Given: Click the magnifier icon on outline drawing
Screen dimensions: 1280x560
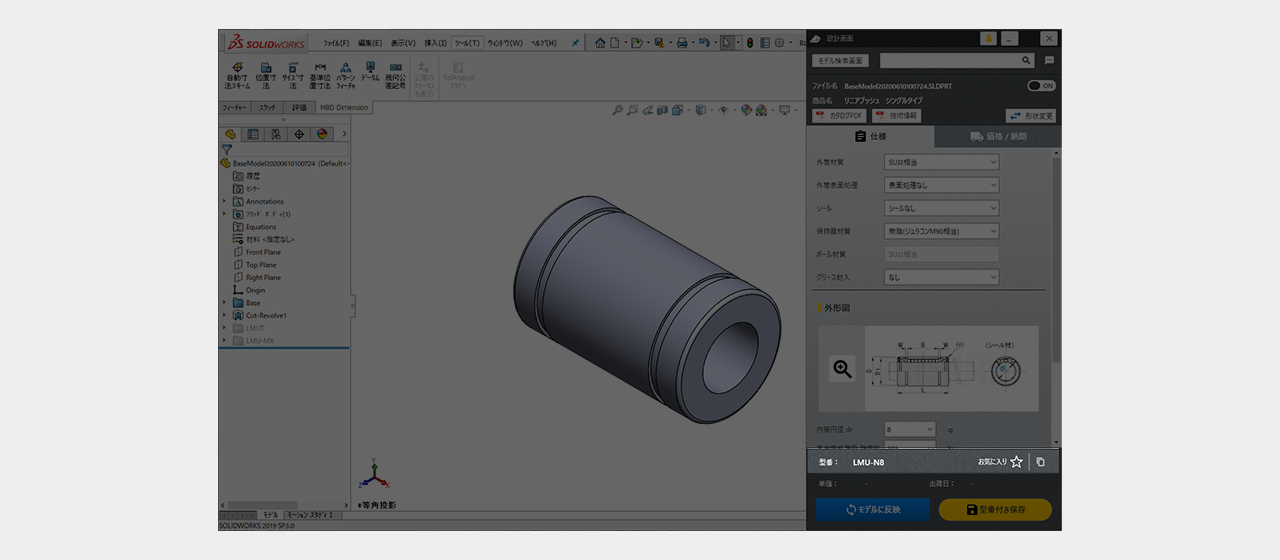Looking at the screenshot, I should pyautogui.click(x=843, y=369).
